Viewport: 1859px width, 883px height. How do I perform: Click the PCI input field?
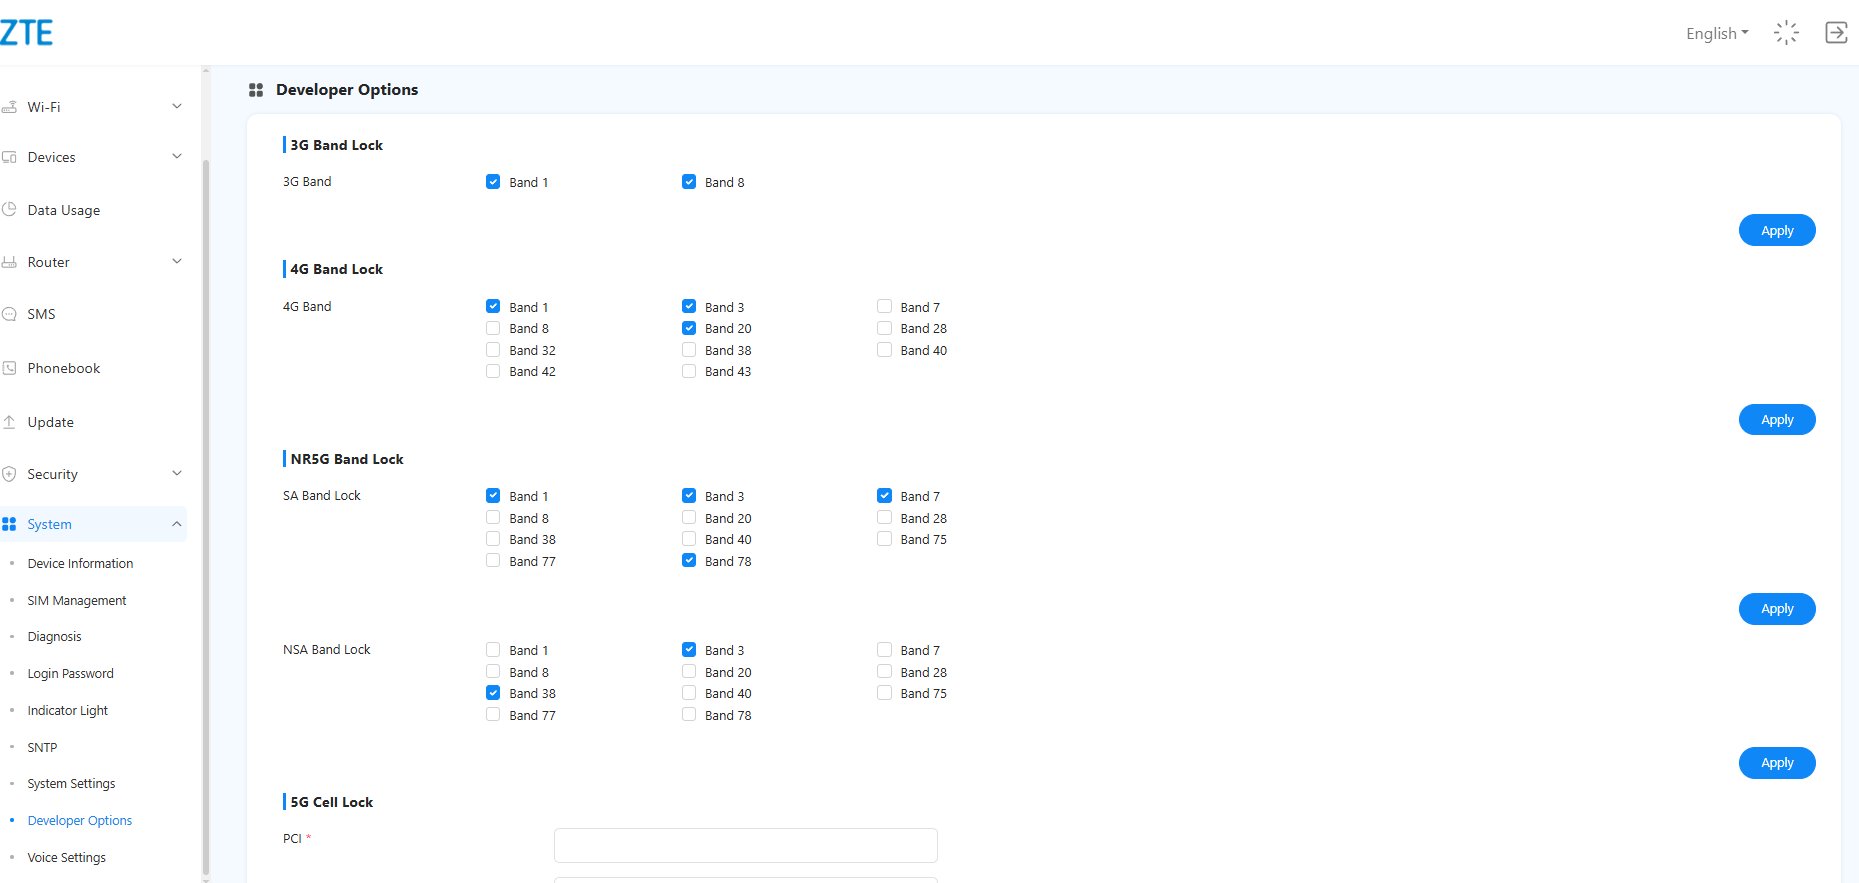745,845
